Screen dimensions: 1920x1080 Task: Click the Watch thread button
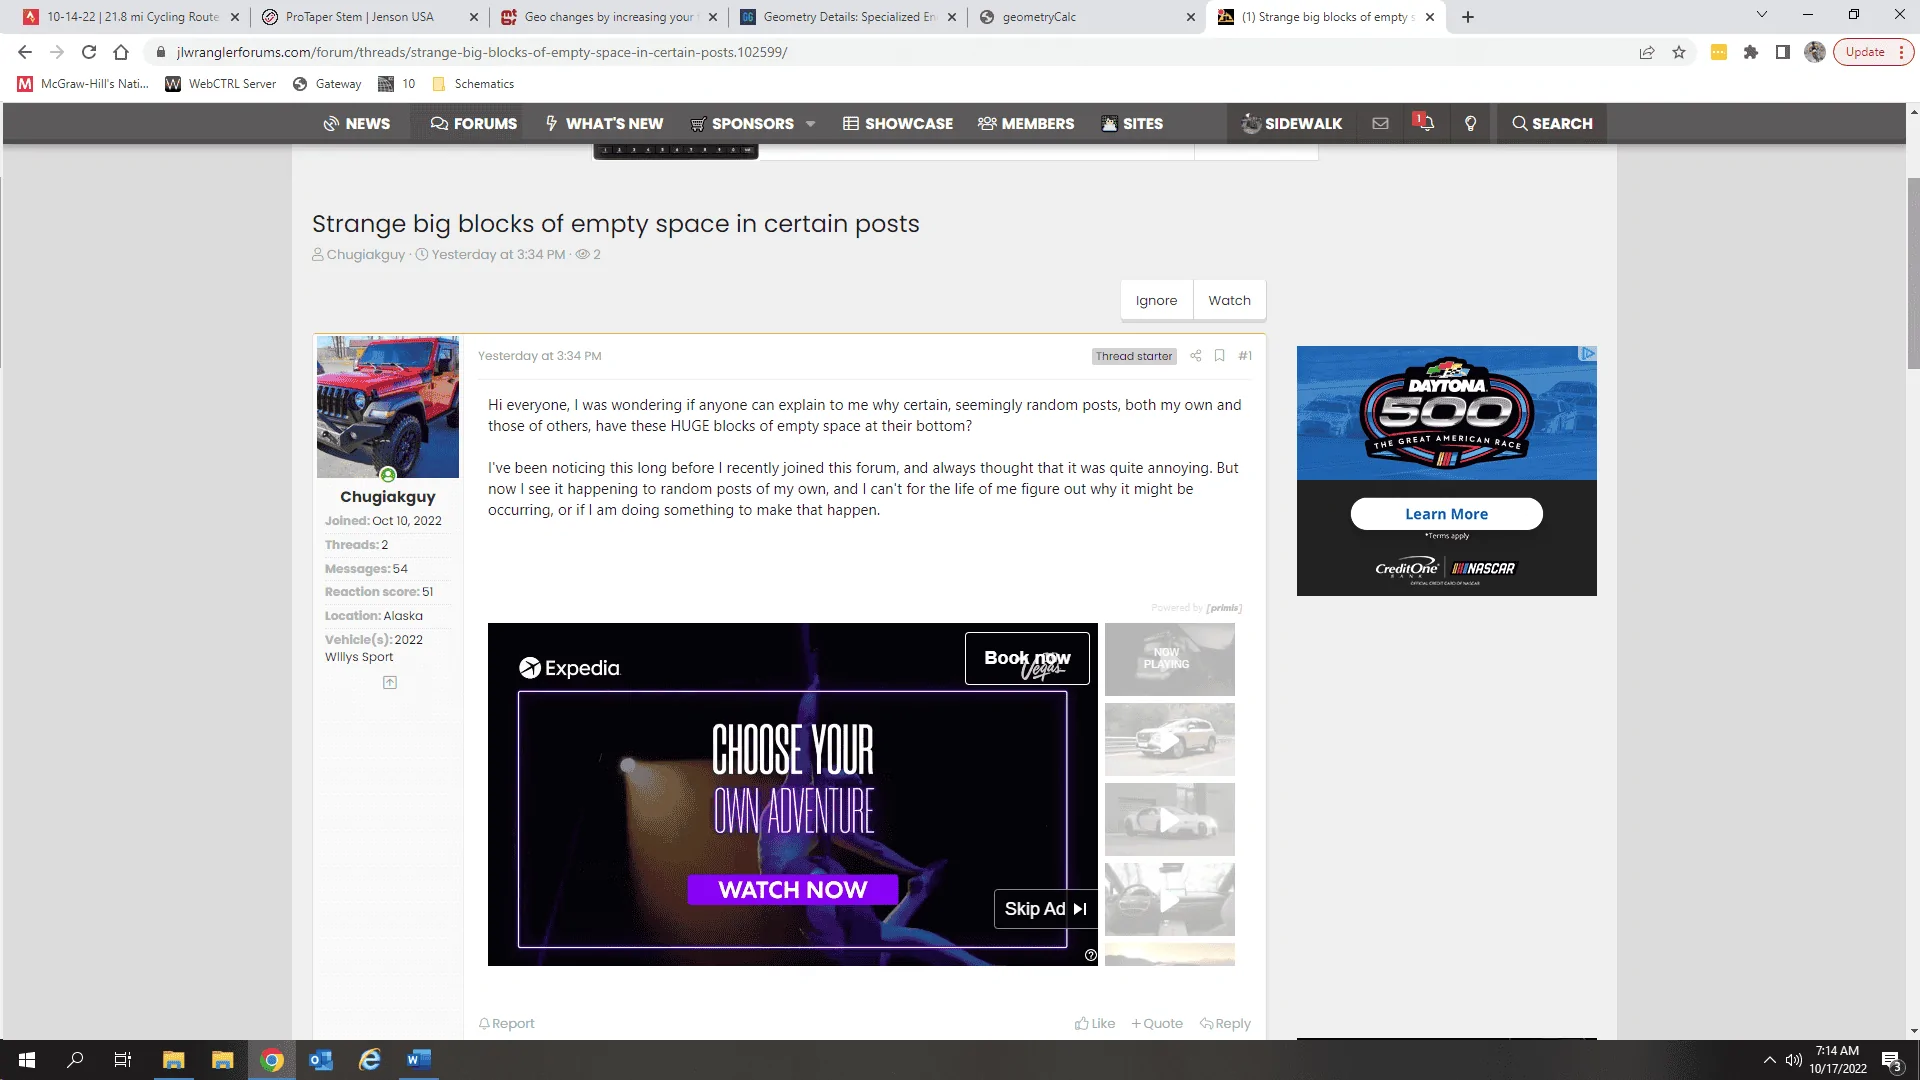pos(1229,300)
